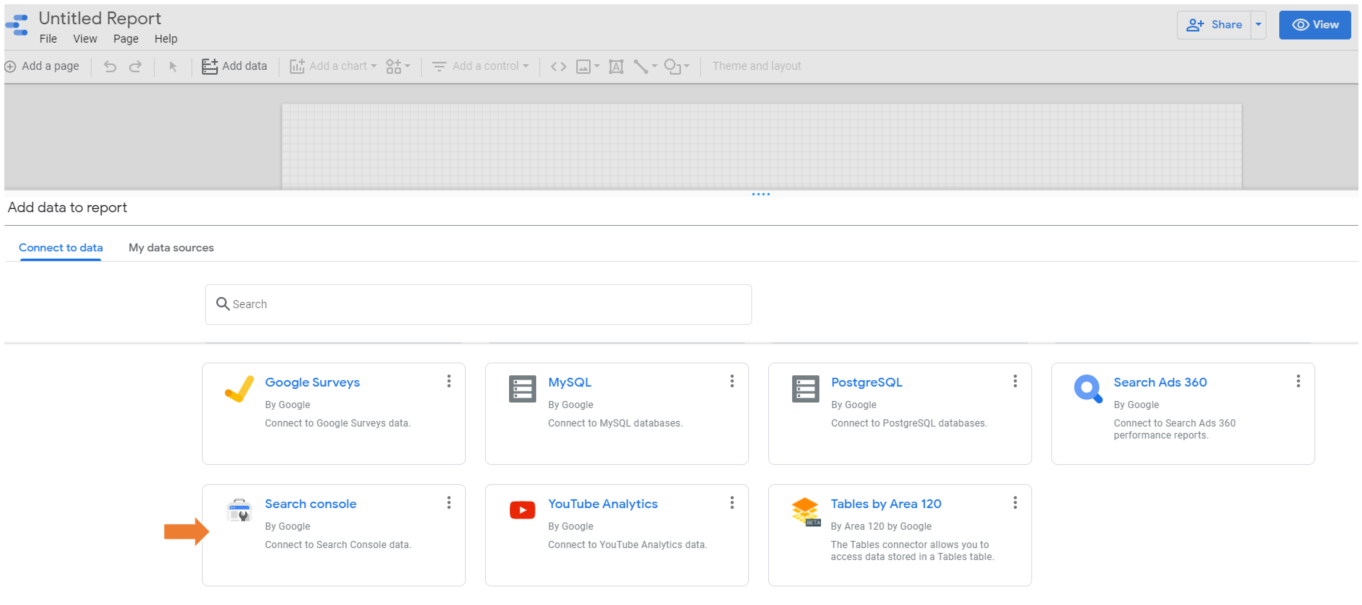
Task: Click Theme and layout
Action: pos(757,67)
